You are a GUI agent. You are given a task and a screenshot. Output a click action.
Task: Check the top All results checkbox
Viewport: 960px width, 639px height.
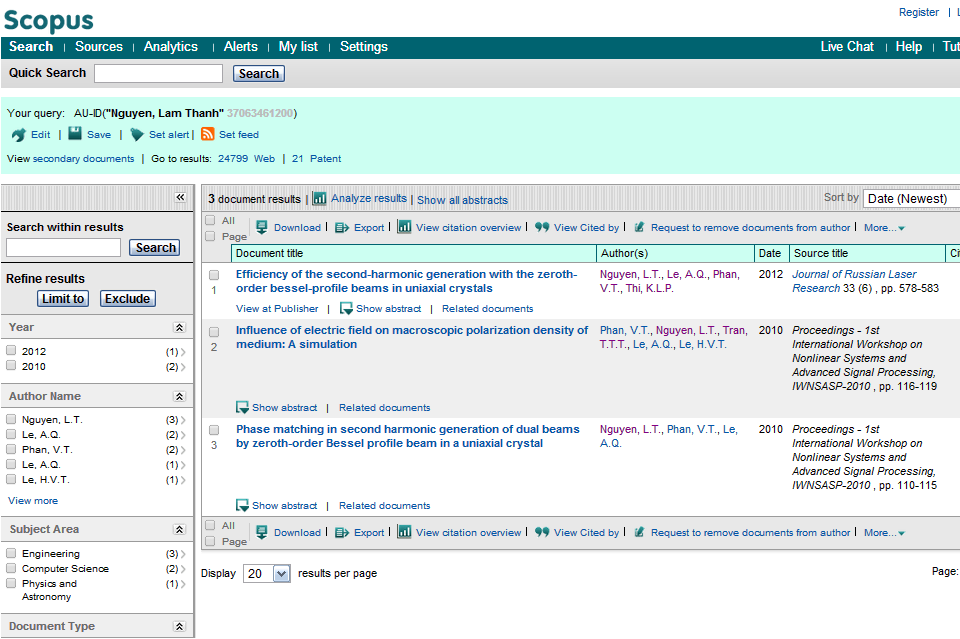pos(210,220)
